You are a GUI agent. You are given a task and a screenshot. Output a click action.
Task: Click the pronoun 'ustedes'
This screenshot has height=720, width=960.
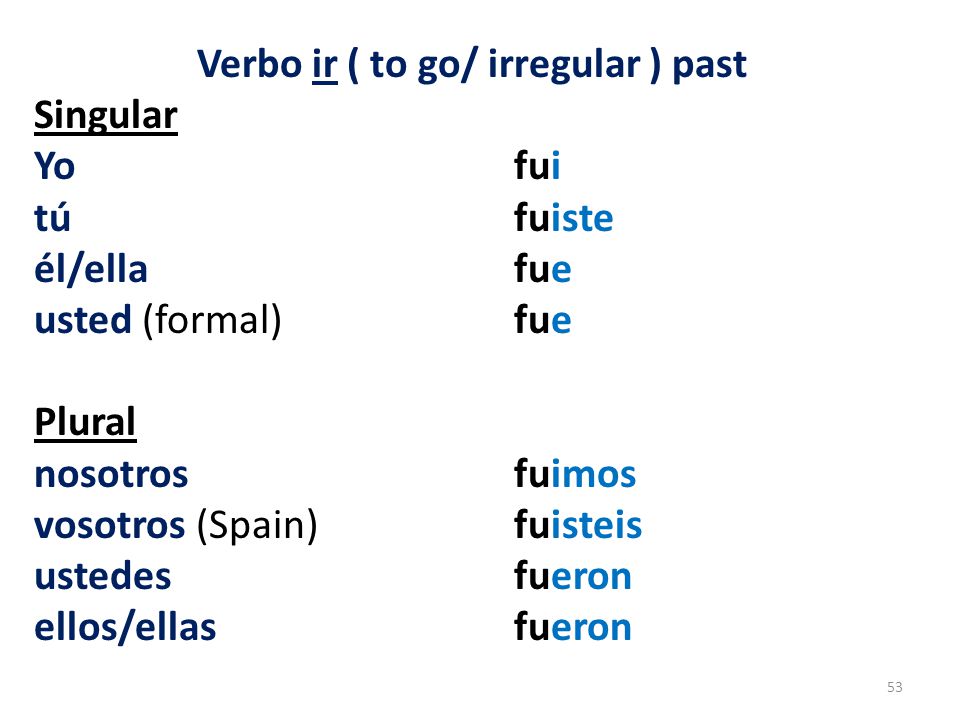103,577
